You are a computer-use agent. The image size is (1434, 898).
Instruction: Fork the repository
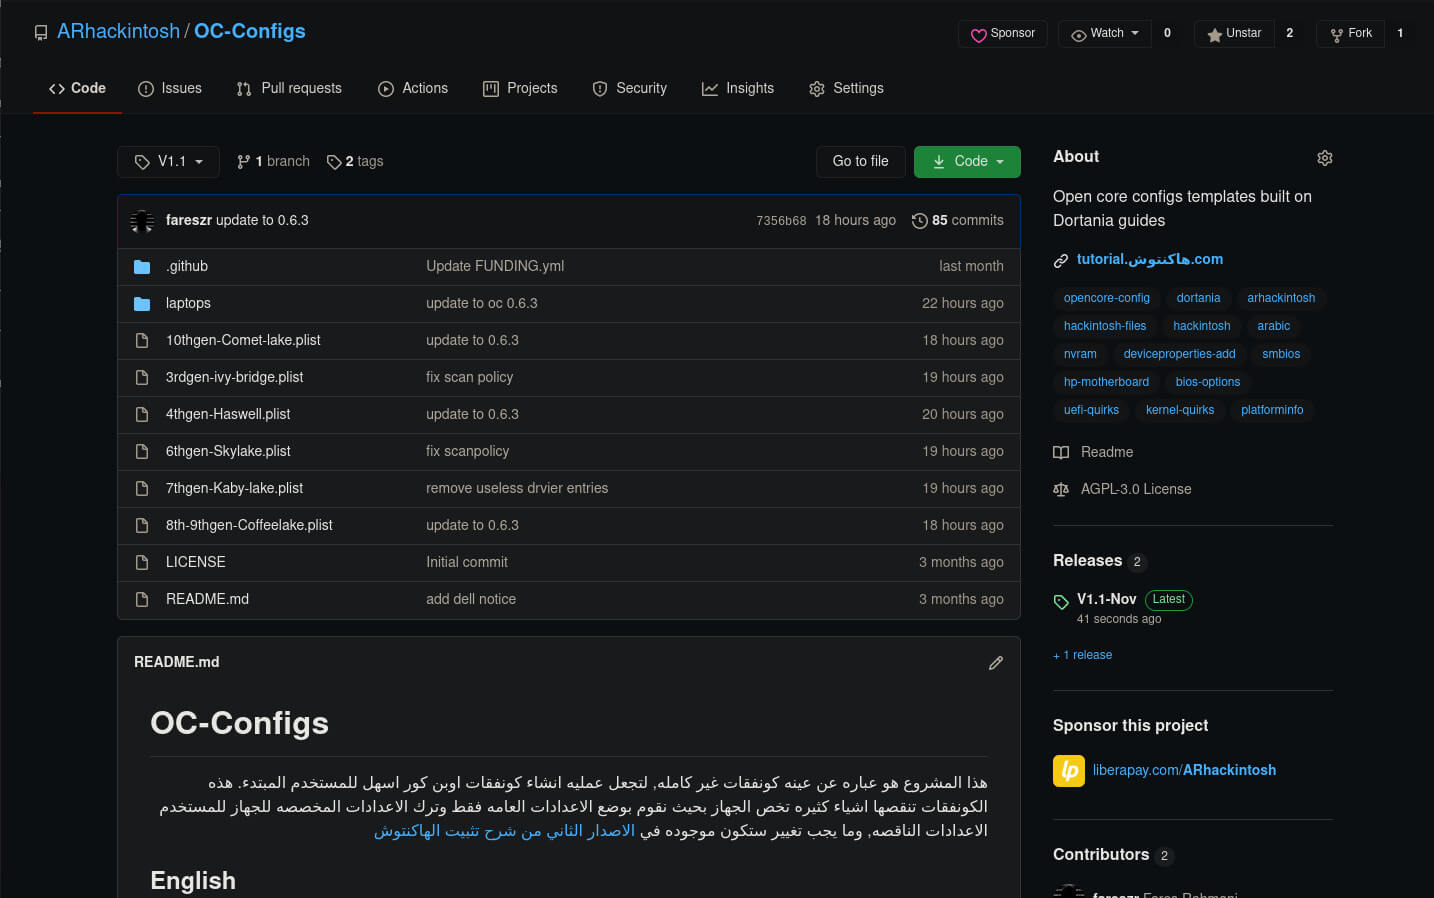click(1350, 33)
